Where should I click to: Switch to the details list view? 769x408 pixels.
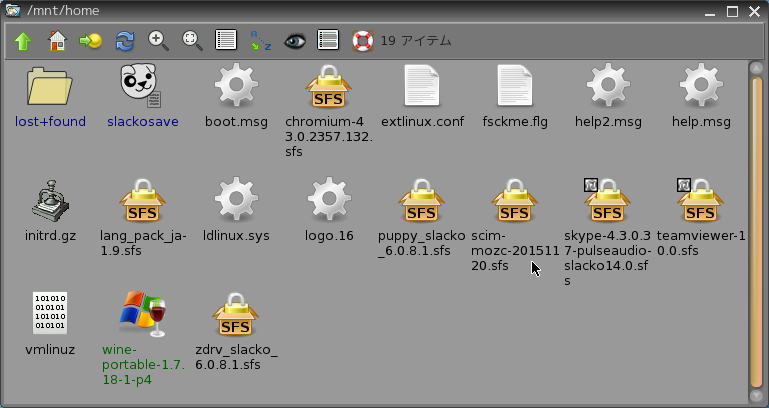click(226, 40)
